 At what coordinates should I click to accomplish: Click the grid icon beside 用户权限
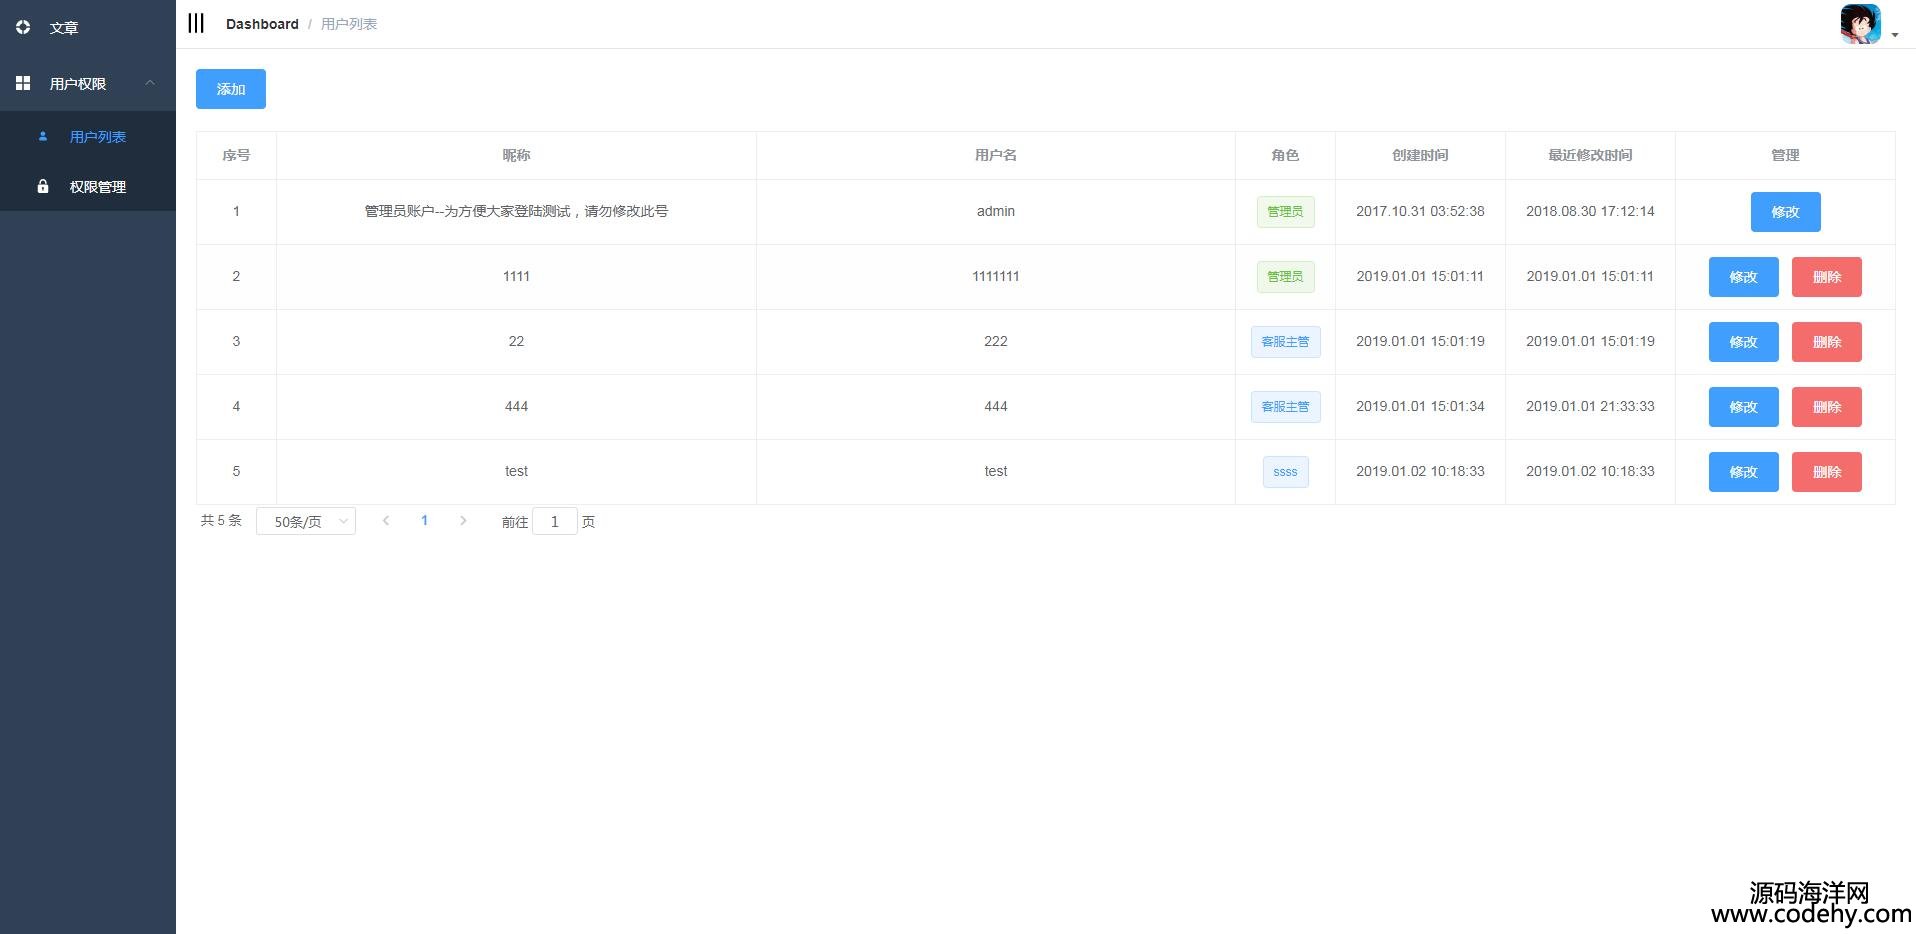pos(23,84)
